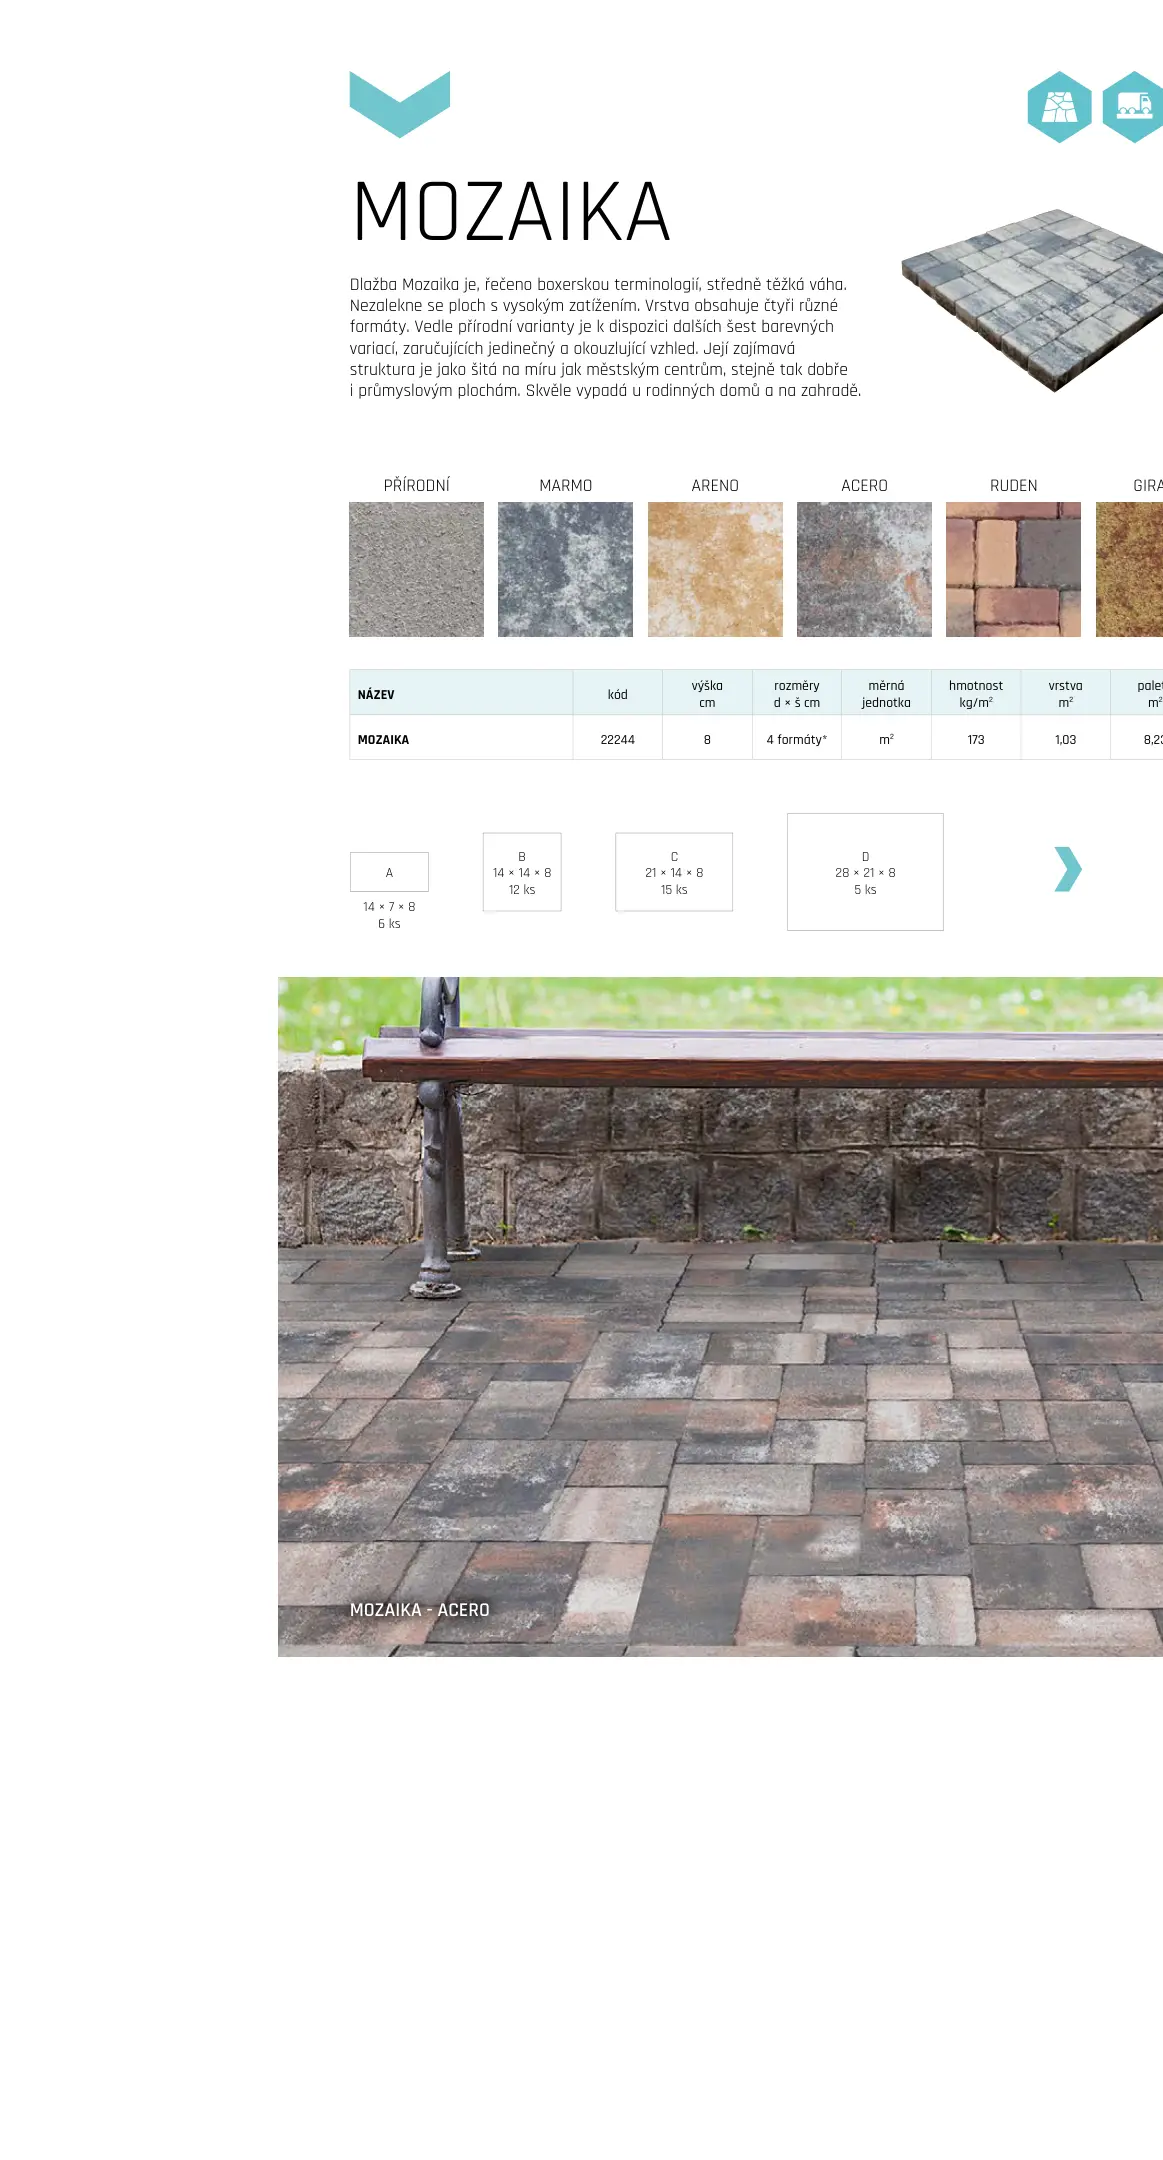Click the MOZAIKA row name in table
Screen dimensions: 1163x2160
pyautogui.click(x=384, y=740)
